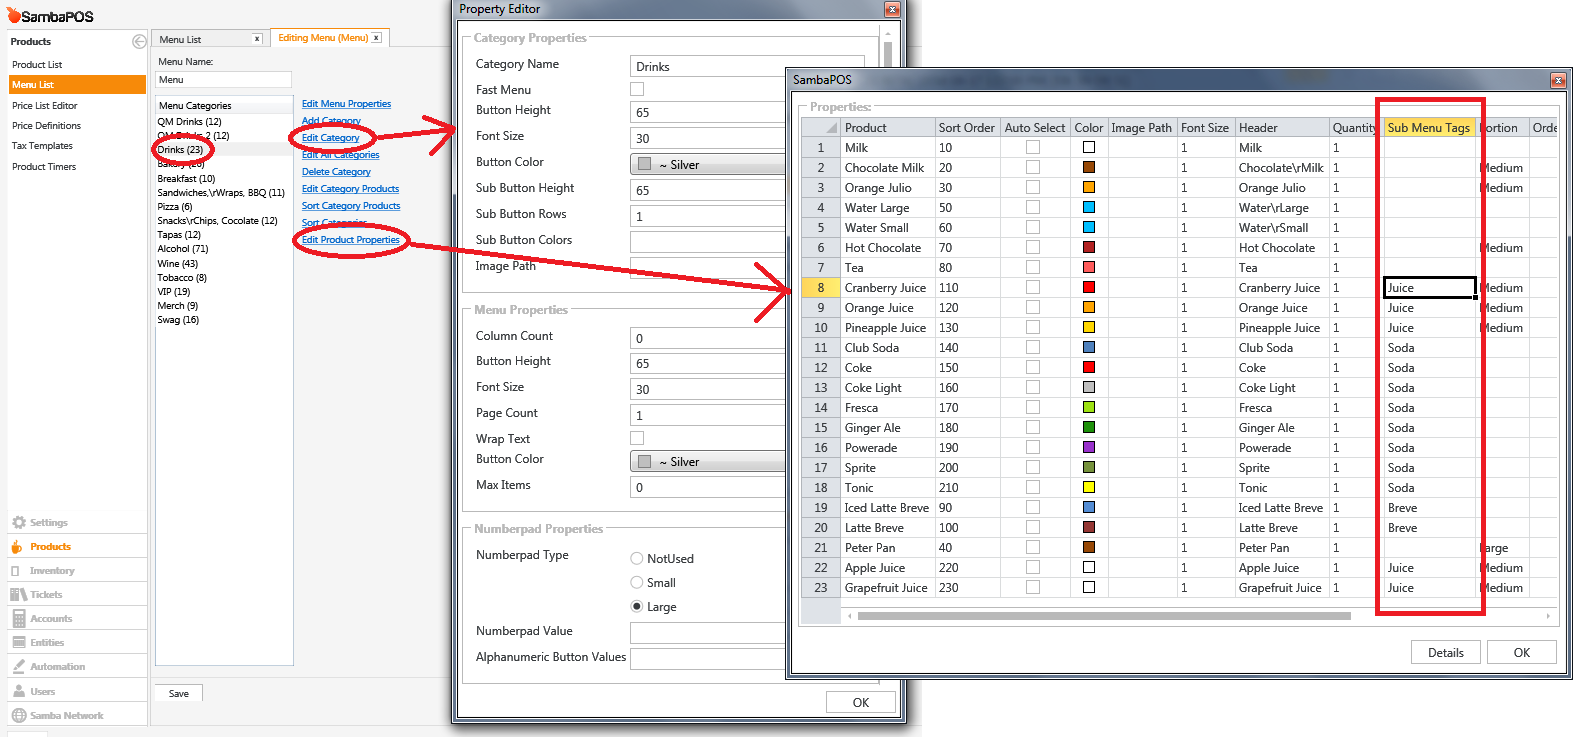Open the Automation section in sidebar
This screenshot has width=1579, height=737.
tap(57, 666)
